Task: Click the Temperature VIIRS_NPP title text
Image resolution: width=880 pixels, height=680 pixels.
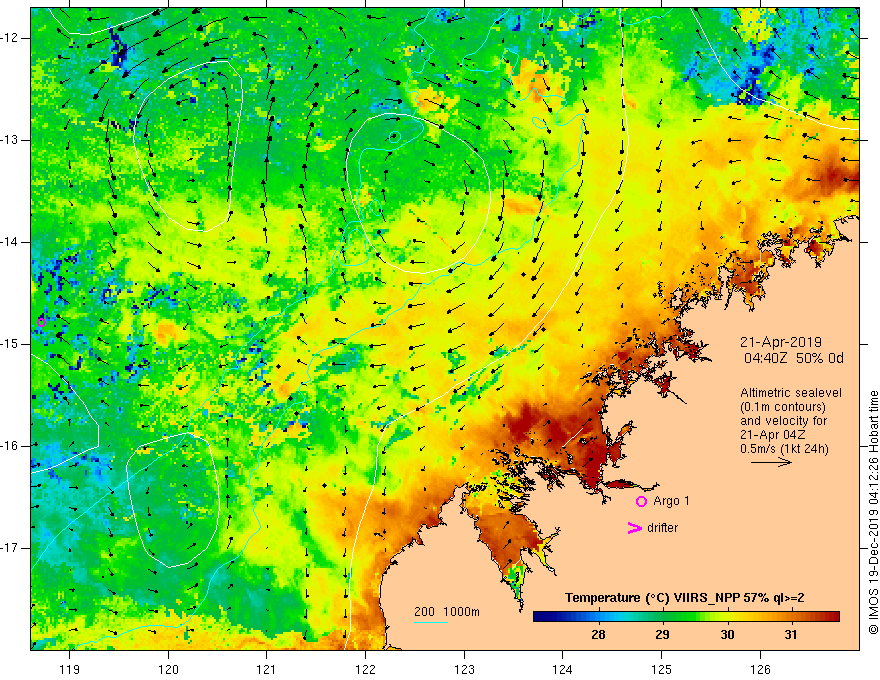Action: 685,598
